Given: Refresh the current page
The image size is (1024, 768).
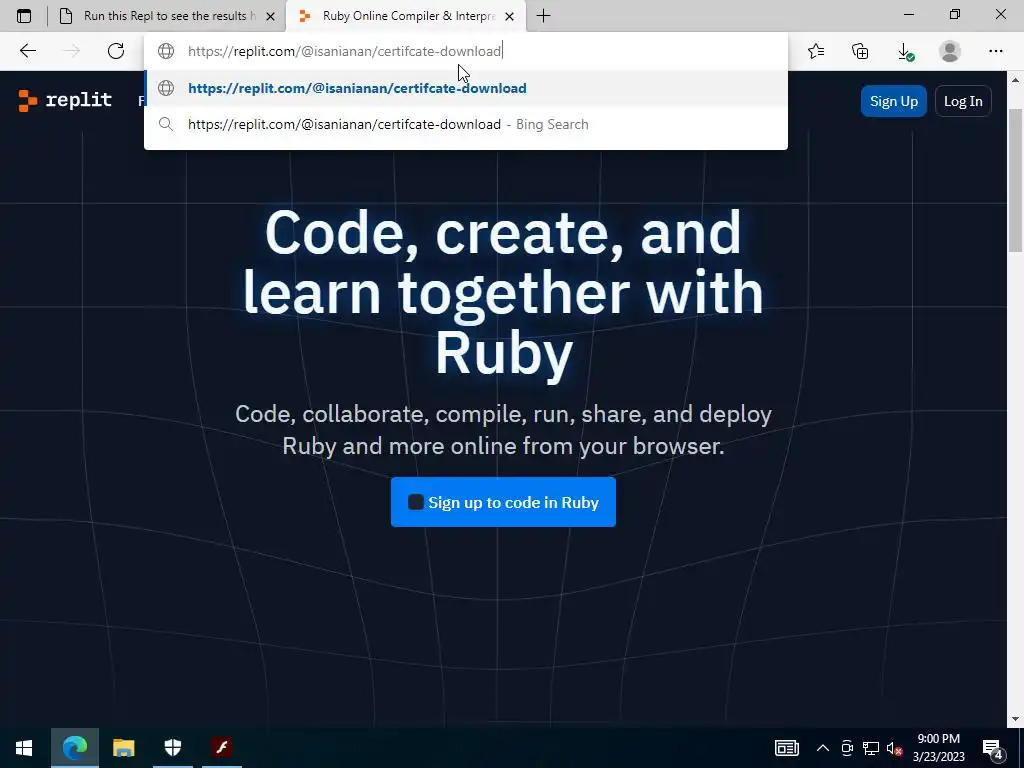Looking at the screenshot, I should [116, 51].
